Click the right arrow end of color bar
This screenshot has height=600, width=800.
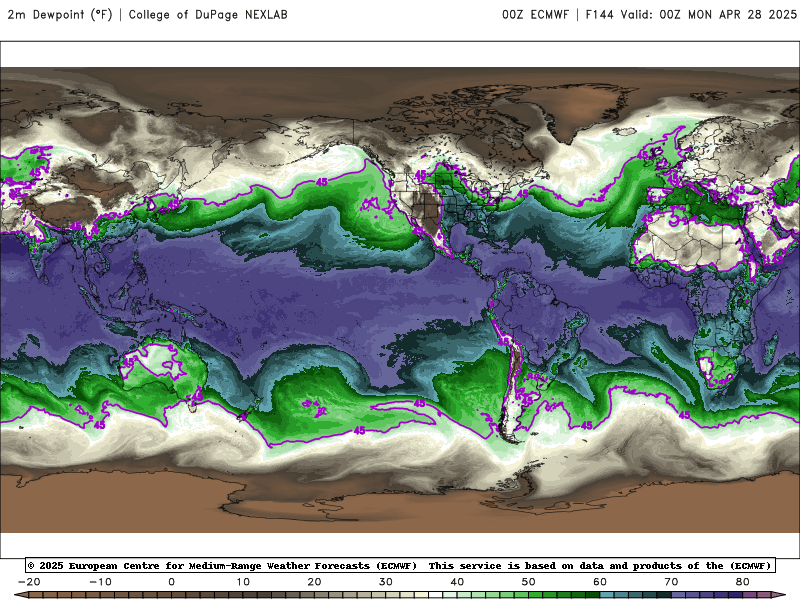779,595
